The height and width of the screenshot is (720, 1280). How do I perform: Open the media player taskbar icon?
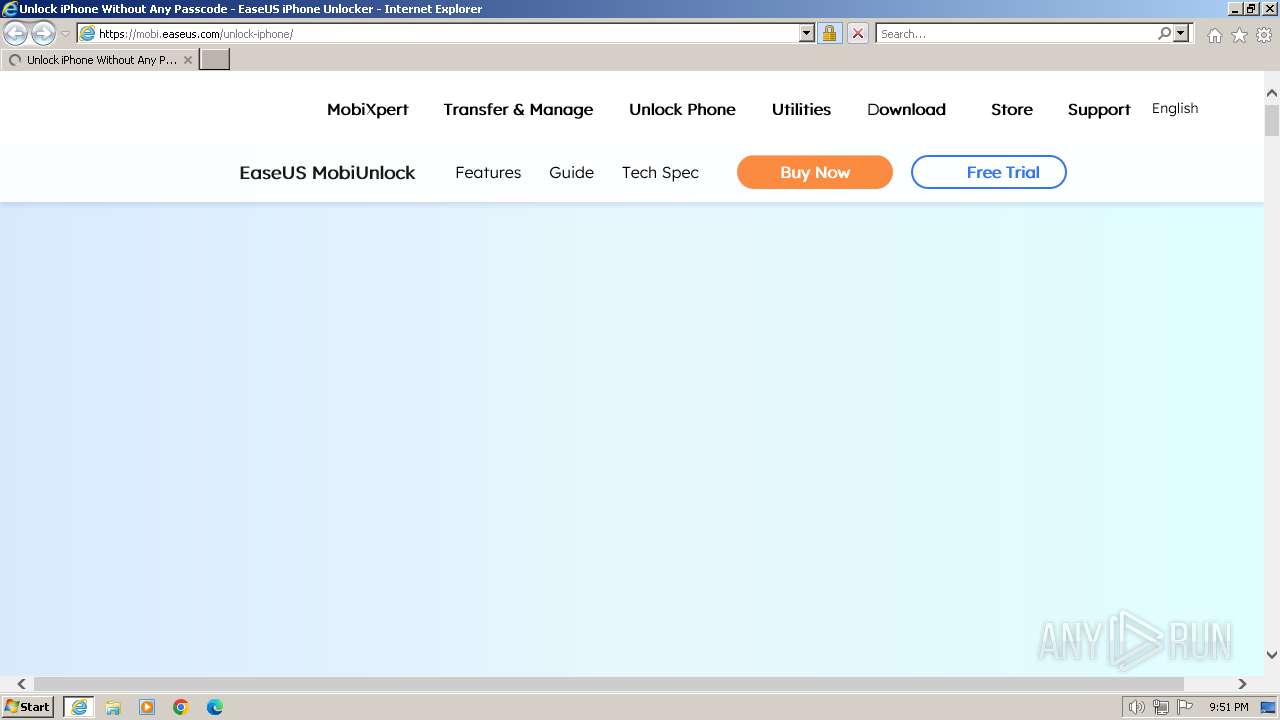click(147, 707)
